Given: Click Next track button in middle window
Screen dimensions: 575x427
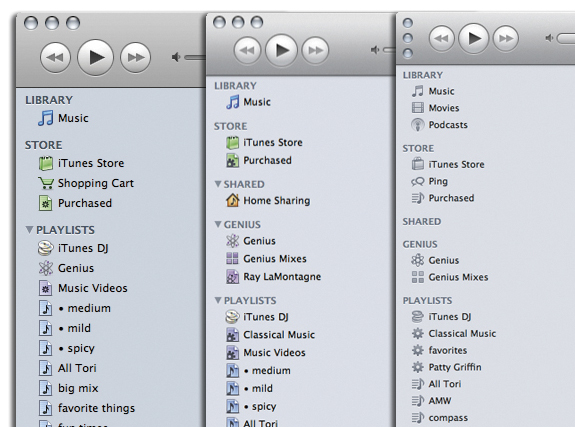Looking at the screenshot, I should coord(315,50).
